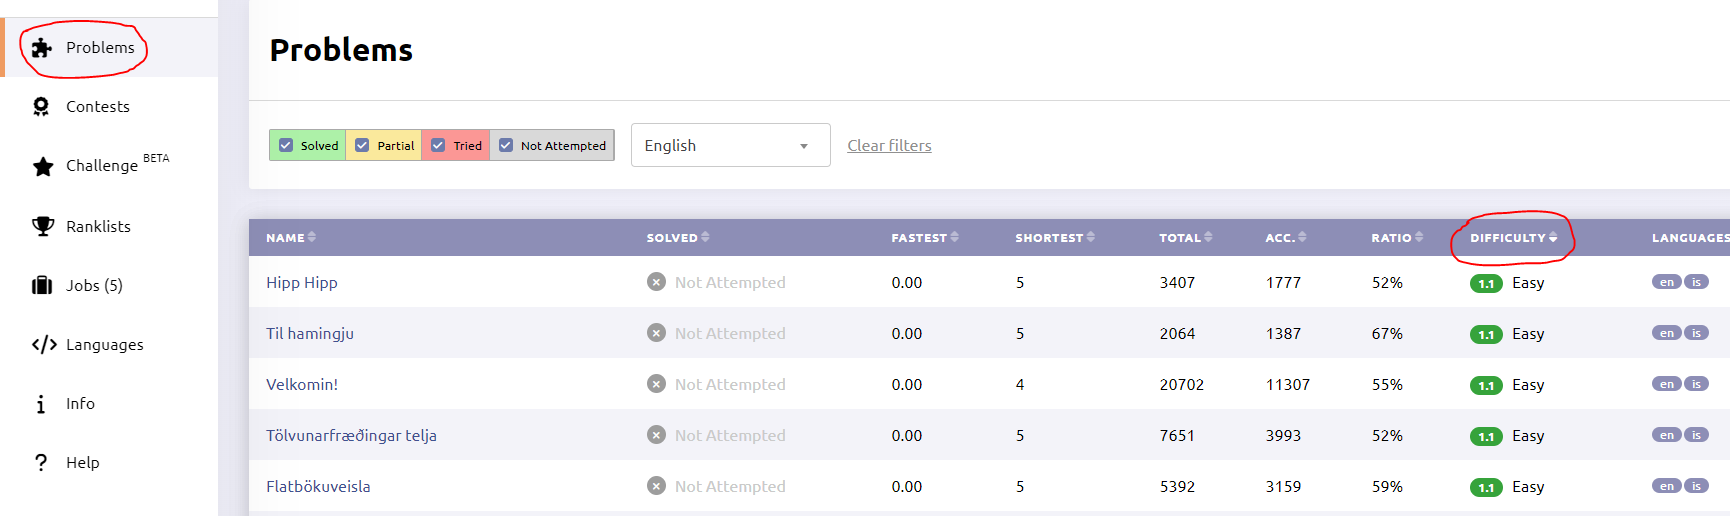Open the English language dropdown
1730x516 pixels.
pyautogui.click(x=730, y=145)
